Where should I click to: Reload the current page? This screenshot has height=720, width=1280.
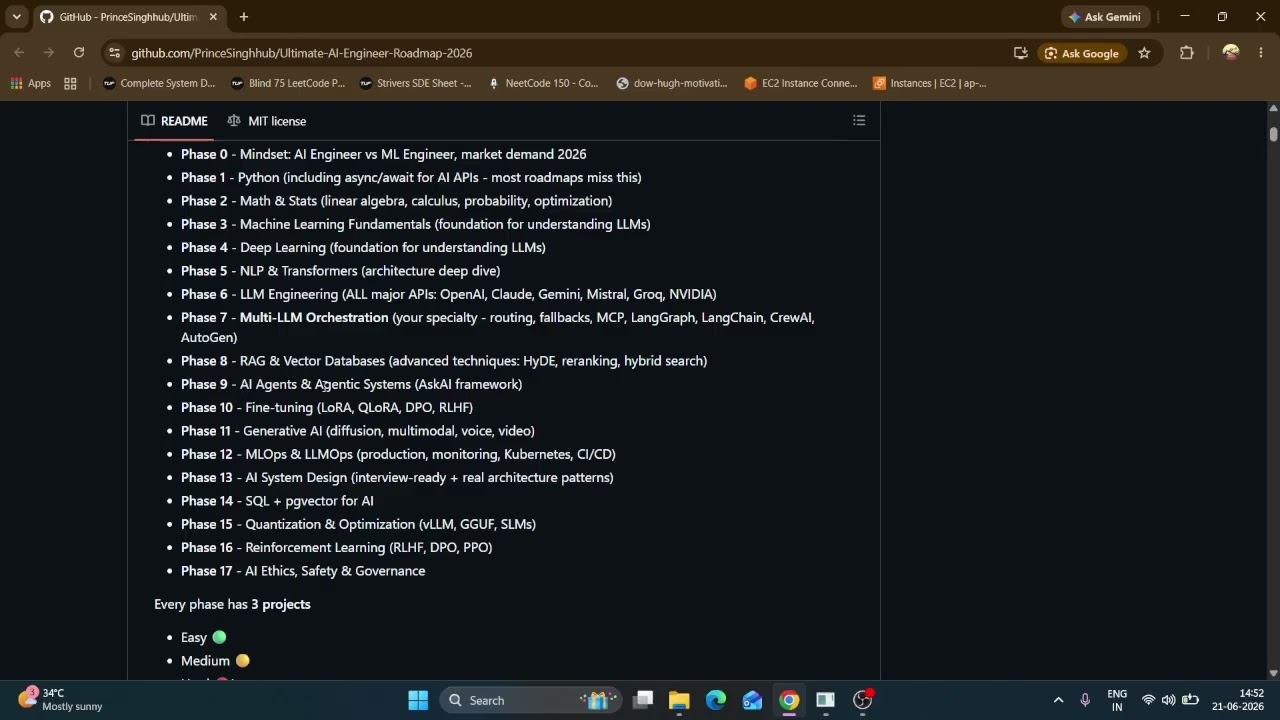pyautogui.click(x=79, y=53)
